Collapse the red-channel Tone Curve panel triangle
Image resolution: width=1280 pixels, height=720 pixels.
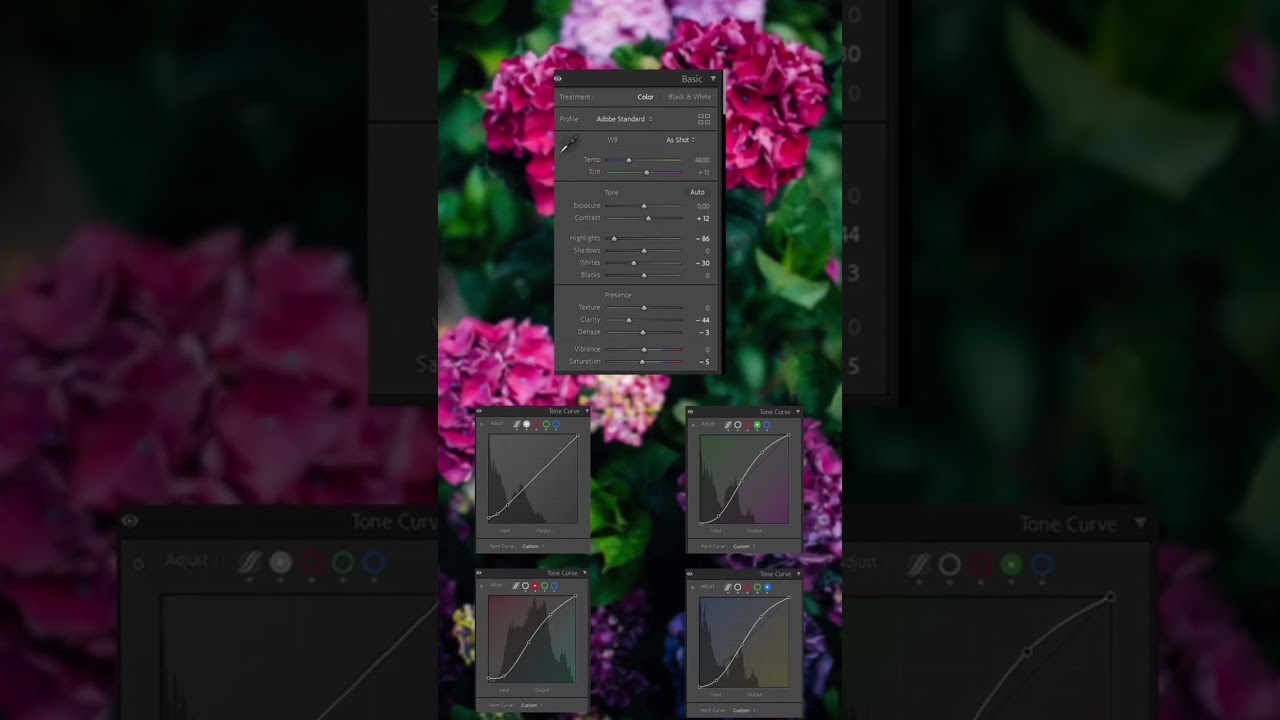585,572
